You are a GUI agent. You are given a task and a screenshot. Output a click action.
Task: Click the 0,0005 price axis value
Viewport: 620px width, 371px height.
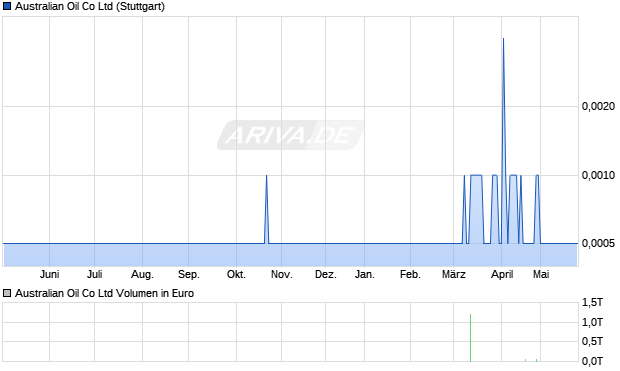598,243
